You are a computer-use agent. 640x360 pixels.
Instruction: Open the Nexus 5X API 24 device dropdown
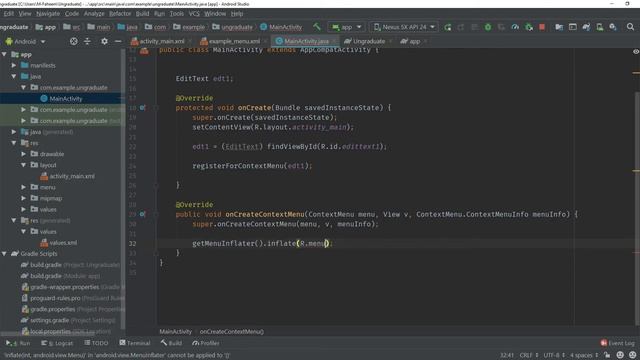pos(404,27)
